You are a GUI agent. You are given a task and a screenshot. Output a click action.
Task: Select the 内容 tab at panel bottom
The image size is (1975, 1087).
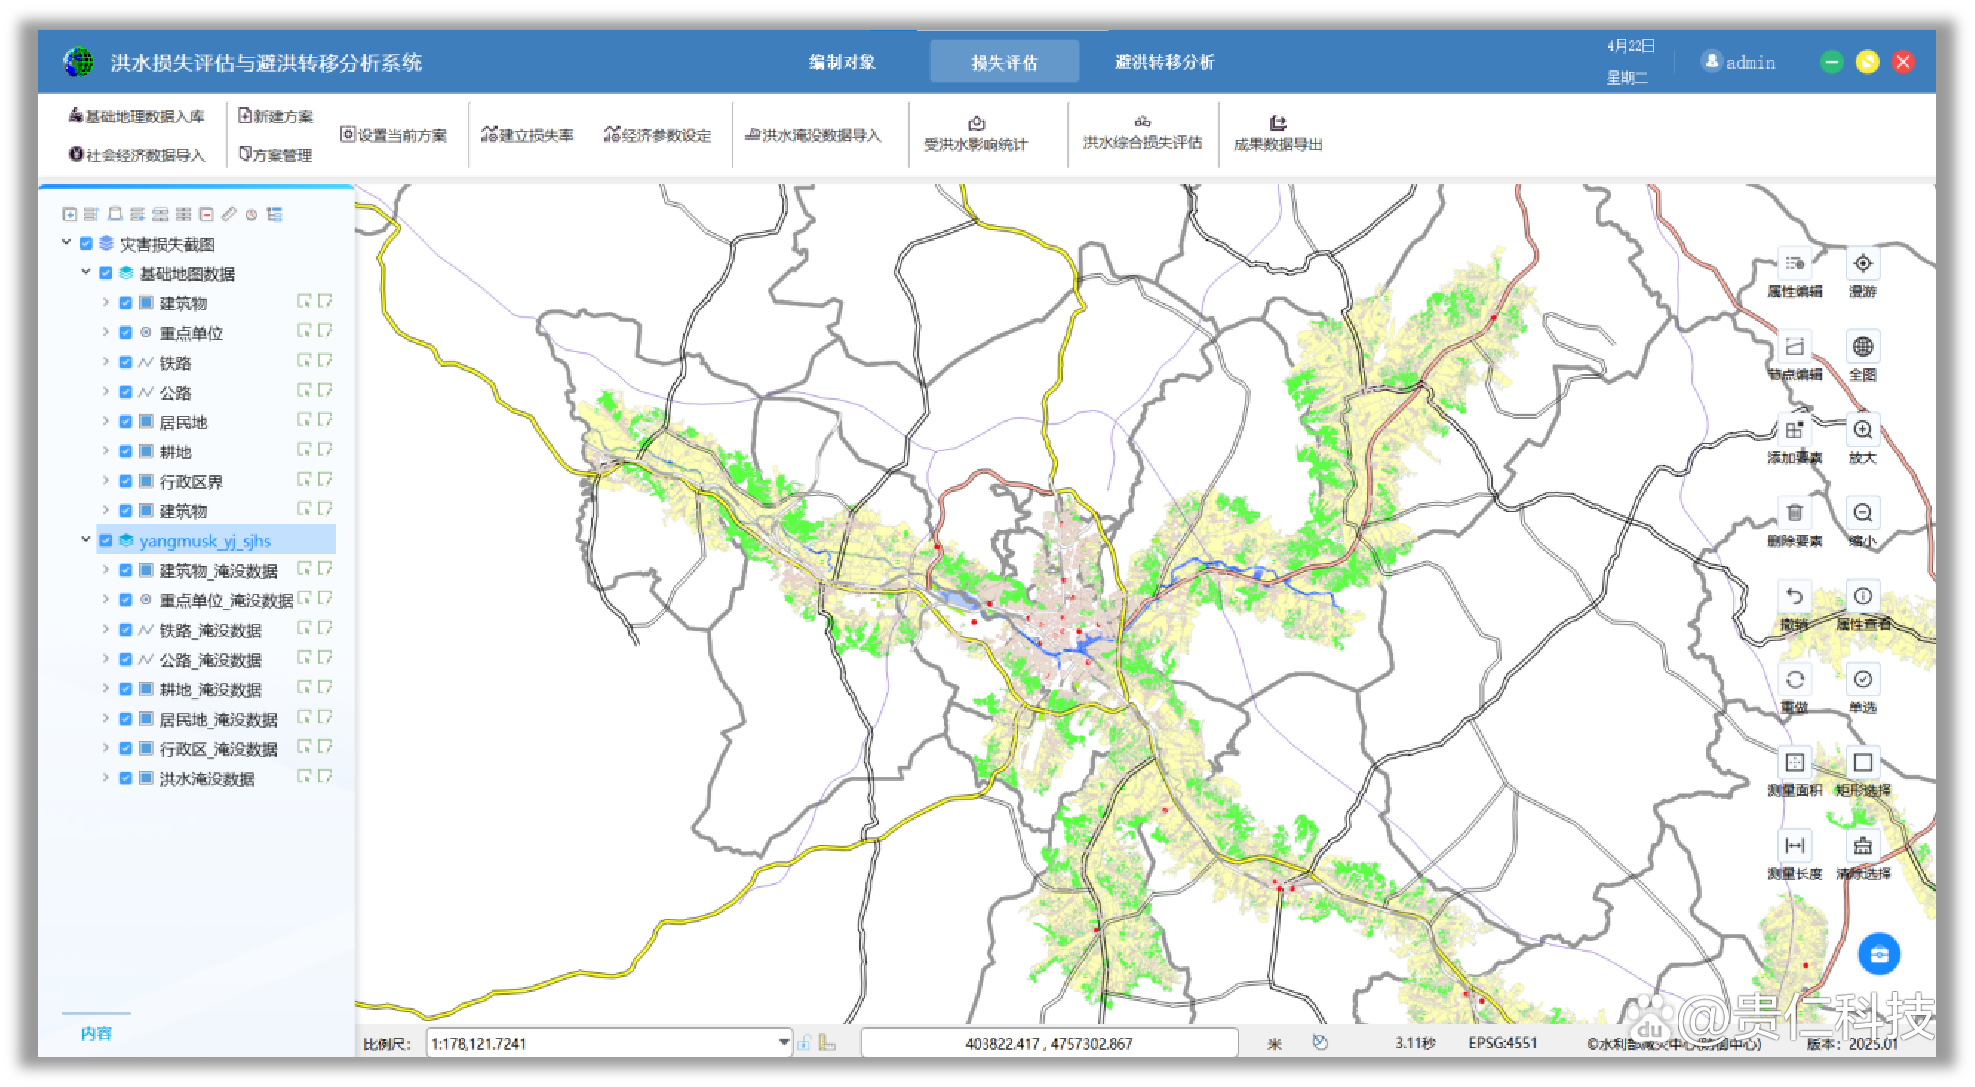(x=97, y=1033)
